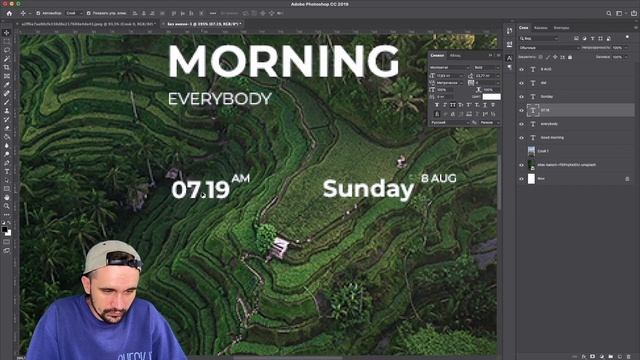Screen dimensions: 640x360
Task: Delete layer with trash icon
Action: 629,356
